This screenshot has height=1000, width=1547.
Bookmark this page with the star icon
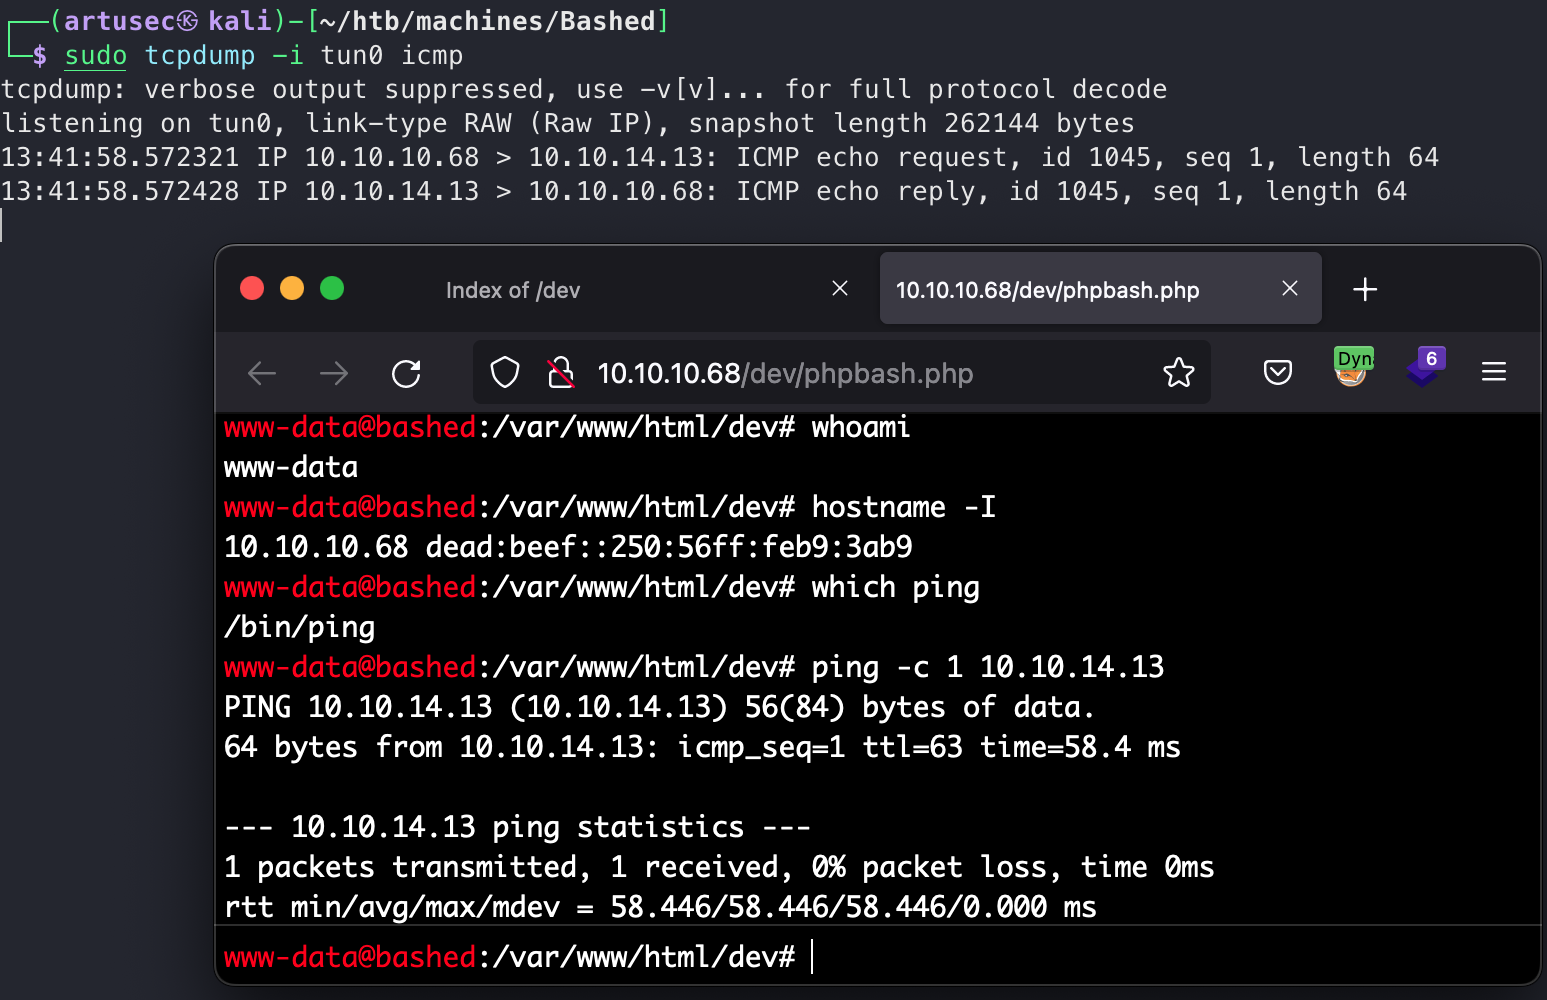coord(1179,373)
